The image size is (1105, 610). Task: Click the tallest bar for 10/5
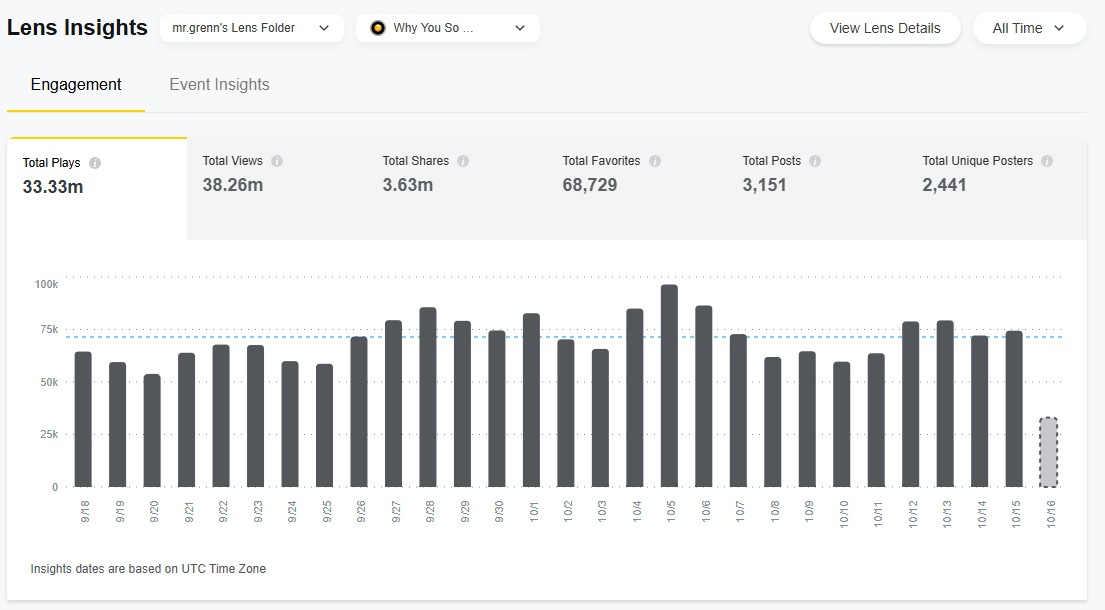670,386
